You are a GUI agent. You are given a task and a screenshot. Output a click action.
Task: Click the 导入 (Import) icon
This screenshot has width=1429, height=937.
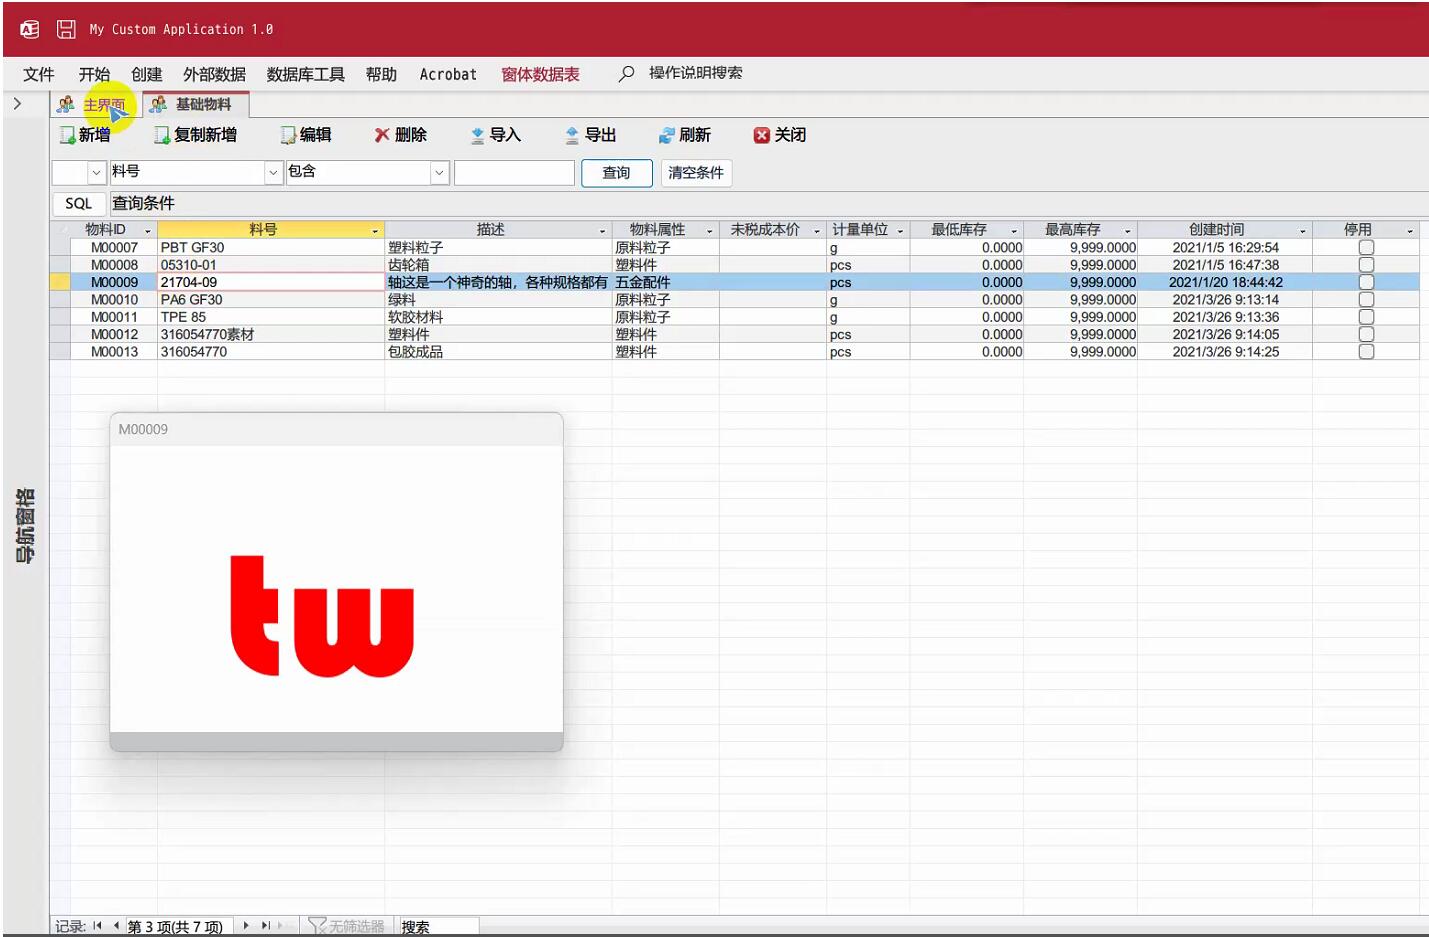tap(477, 135)
